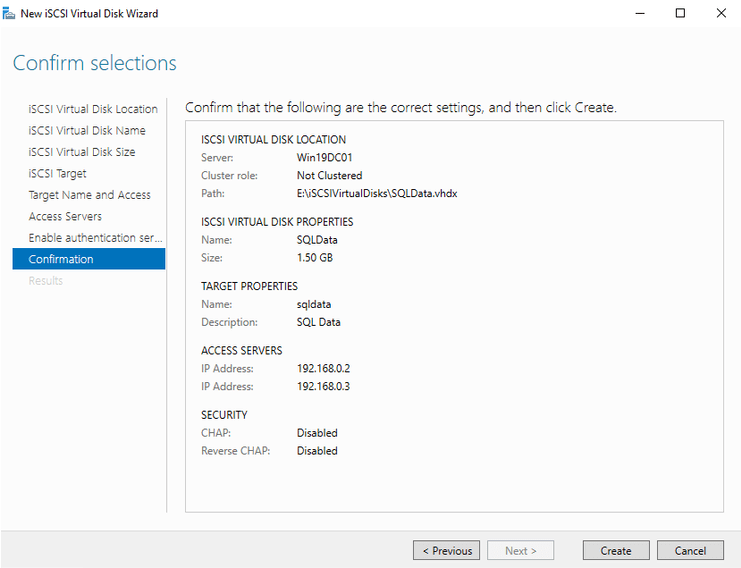Screen dimensions: 741x568
Task: Switch to the iSCSI Target step
Action: point(58,173)
